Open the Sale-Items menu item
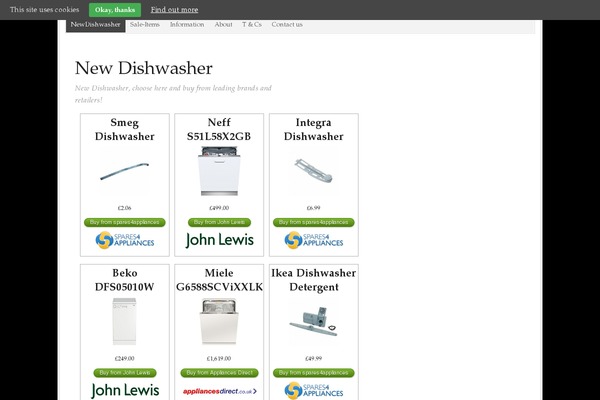 [145, 24]
